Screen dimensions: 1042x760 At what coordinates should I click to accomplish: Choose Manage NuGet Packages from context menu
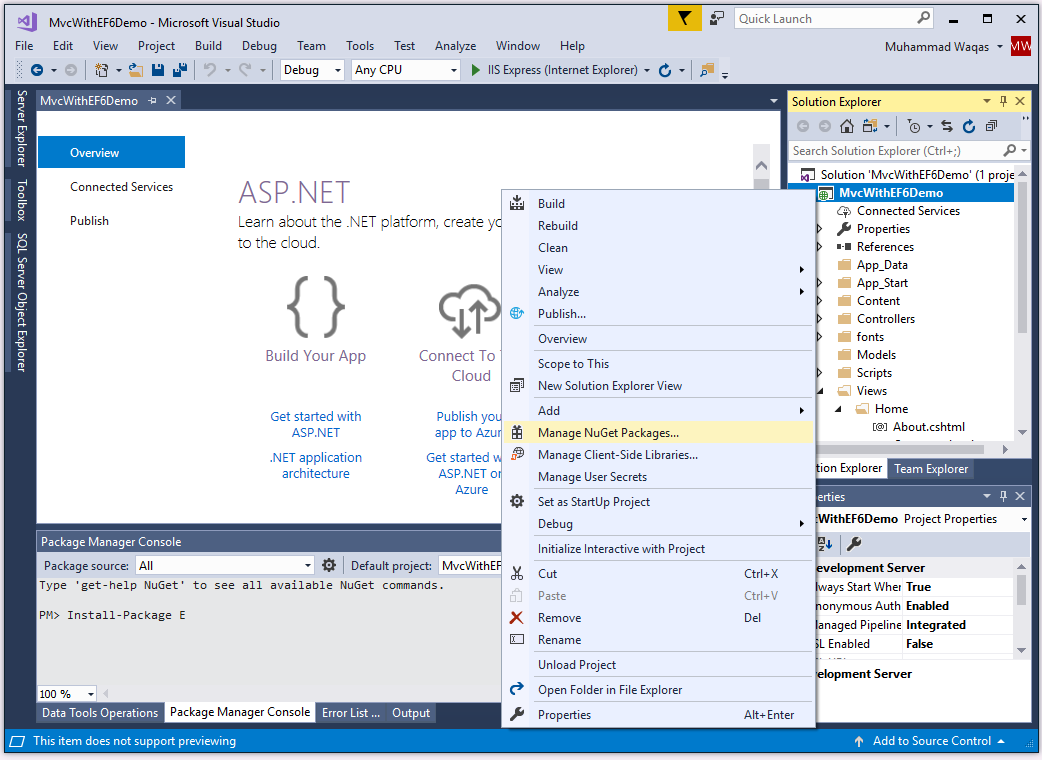[659, 432]
